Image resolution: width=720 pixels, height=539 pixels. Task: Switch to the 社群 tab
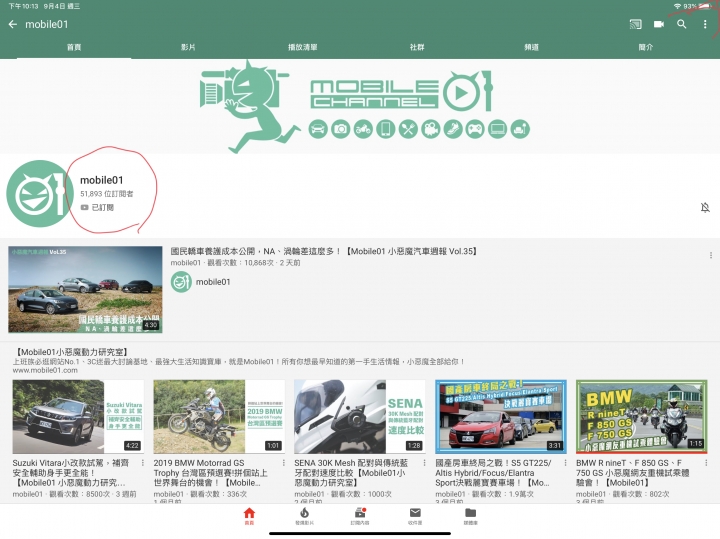tap(417, 47)
